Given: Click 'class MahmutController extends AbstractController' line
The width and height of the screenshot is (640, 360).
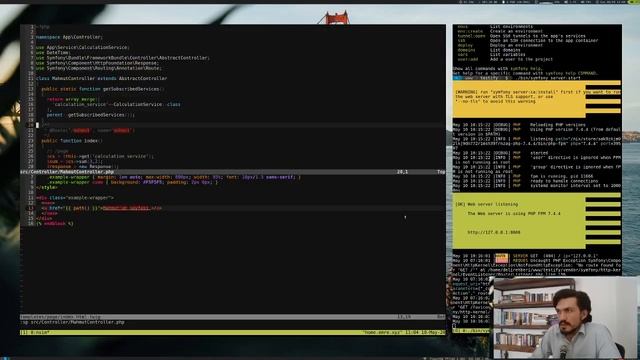Looking at the screenshot, I should pos(101,78).
